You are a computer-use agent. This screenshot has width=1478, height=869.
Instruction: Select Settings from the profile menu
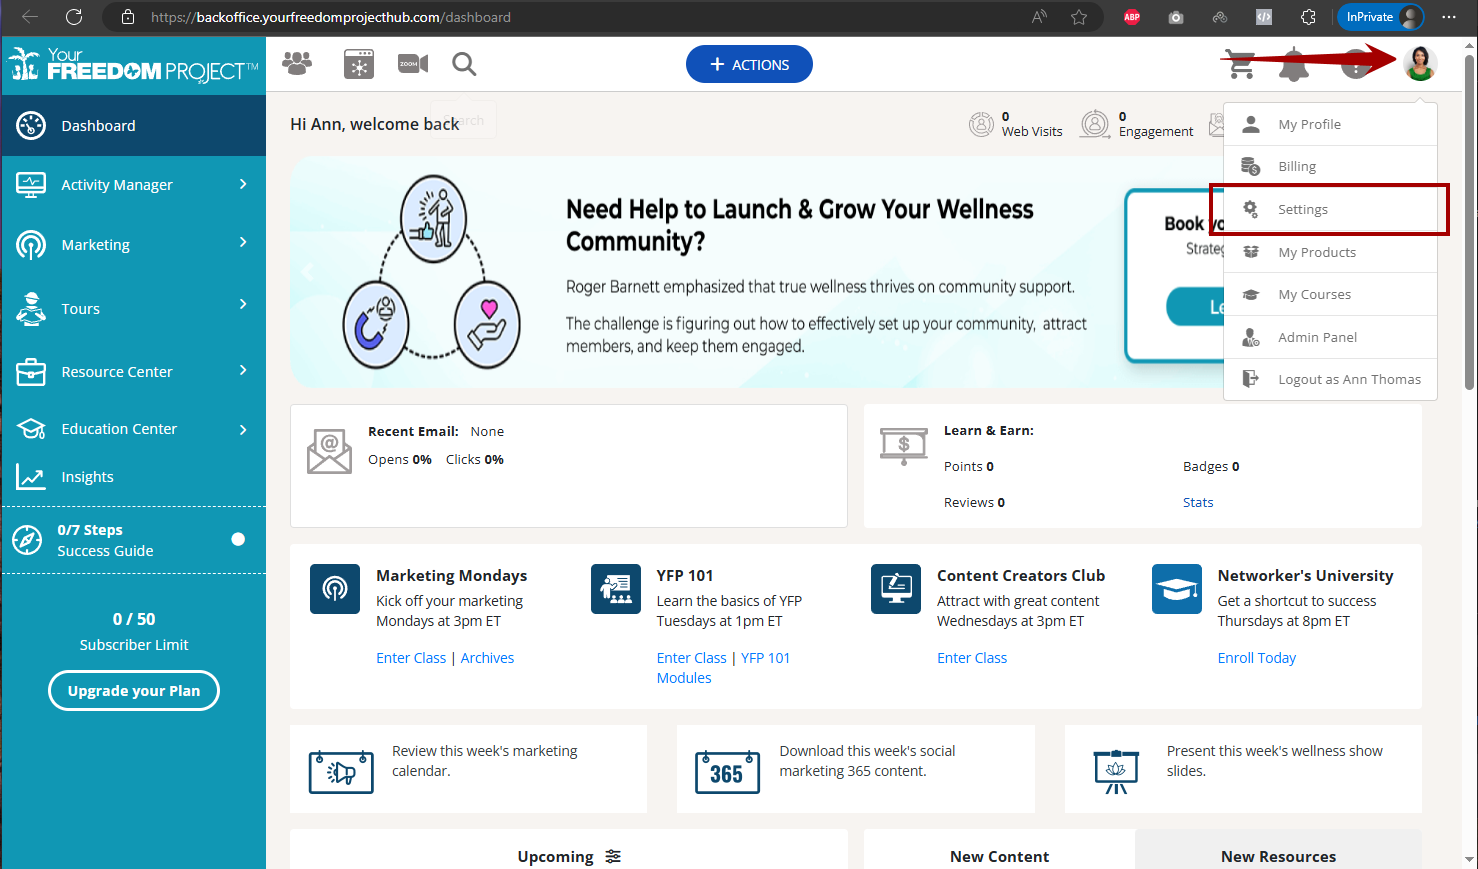click(x=1303, y=210)
